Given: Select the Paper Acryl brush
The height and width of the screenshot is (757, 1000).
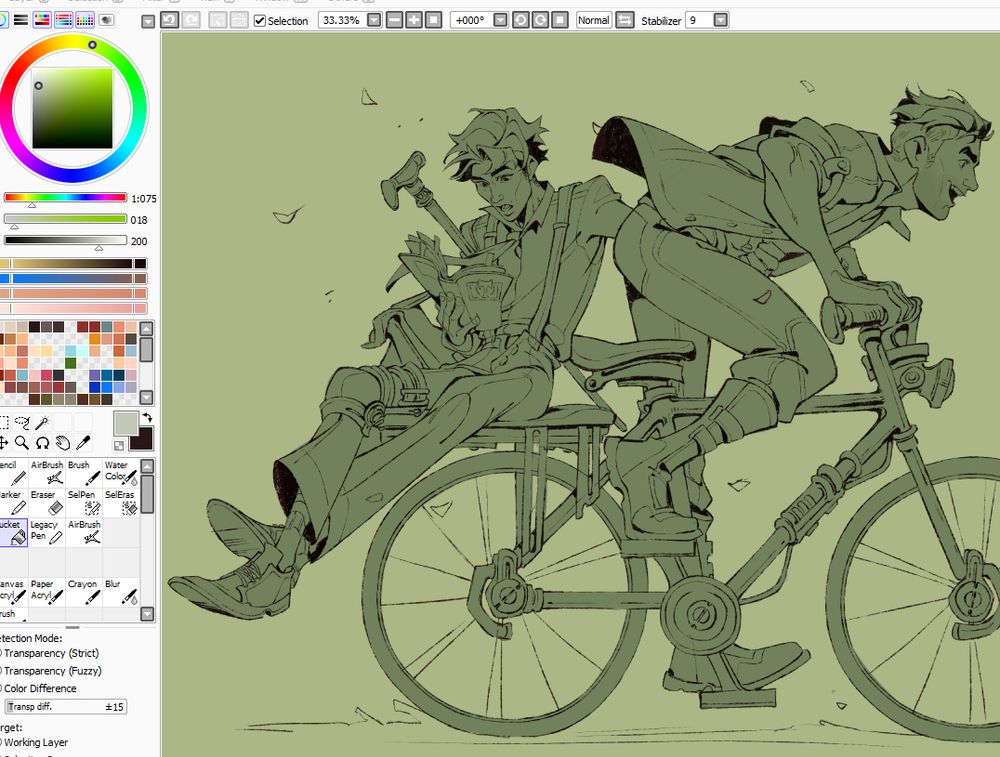Looking at the screenshot, I should pos(47,591).
